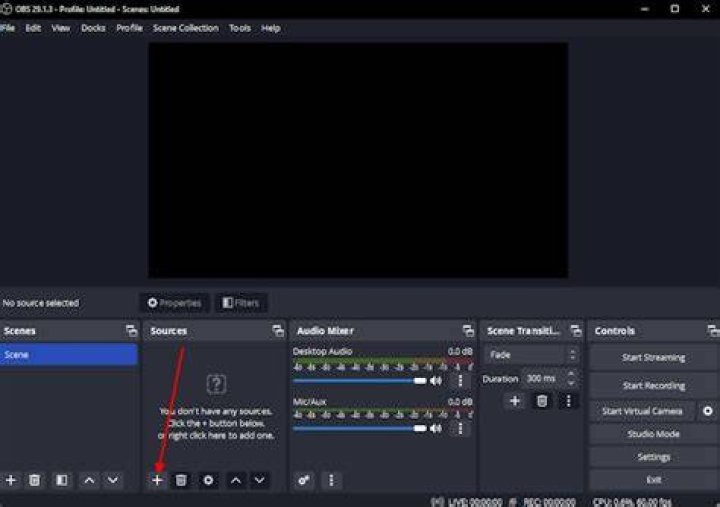Screen dimensions: 720x507
Task: Open the Help menu
Action: pyautogui.click(x=270, y=28)
